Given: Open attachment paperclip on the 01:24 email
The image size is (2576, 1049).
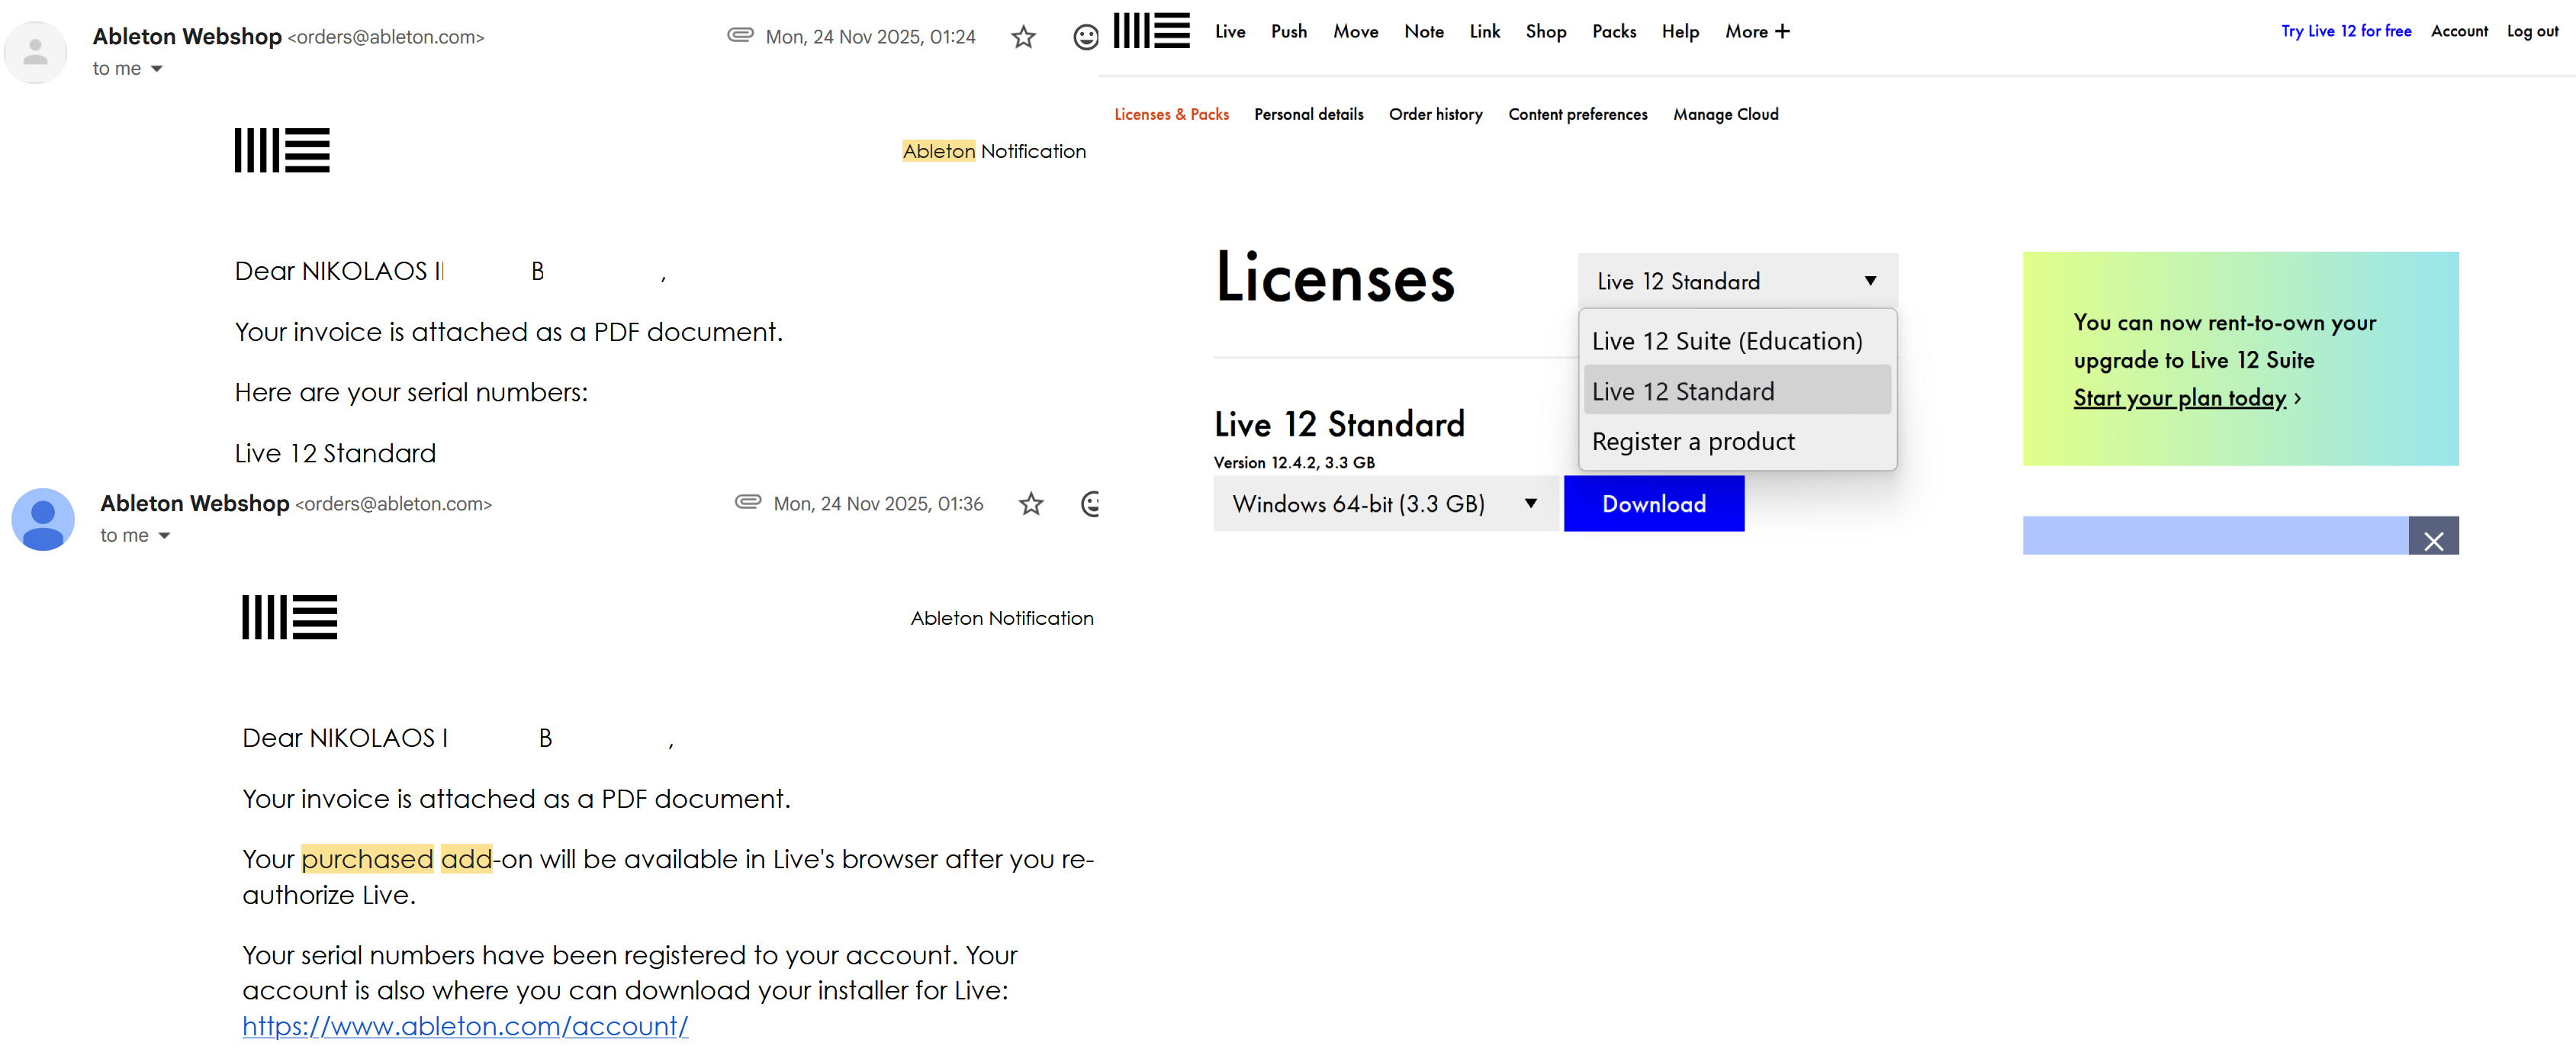Looking at the screenshot, I should (740, 35).
